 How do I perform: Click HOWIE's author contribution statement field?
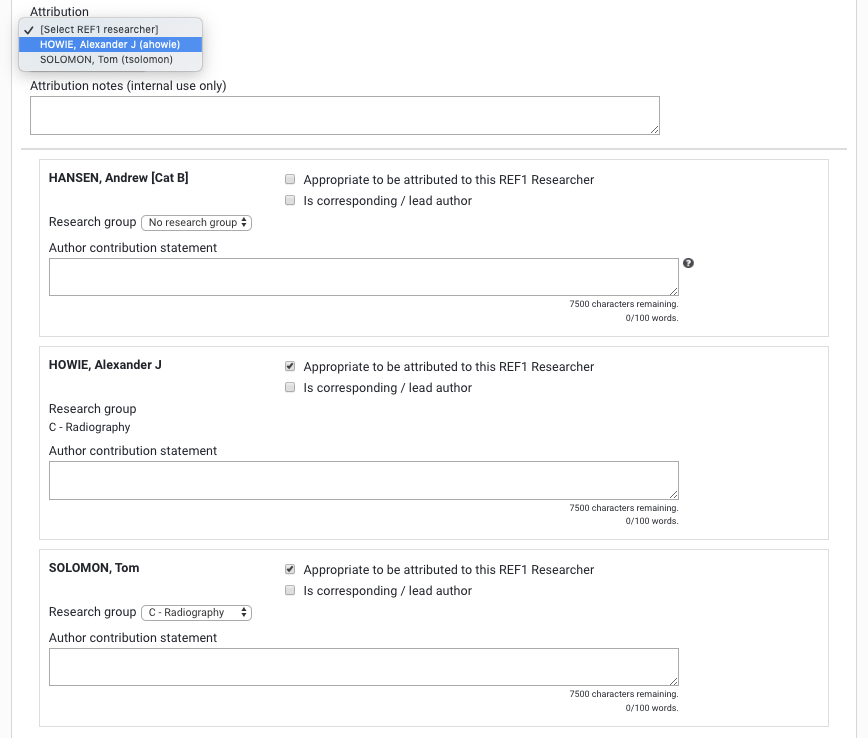363,480
